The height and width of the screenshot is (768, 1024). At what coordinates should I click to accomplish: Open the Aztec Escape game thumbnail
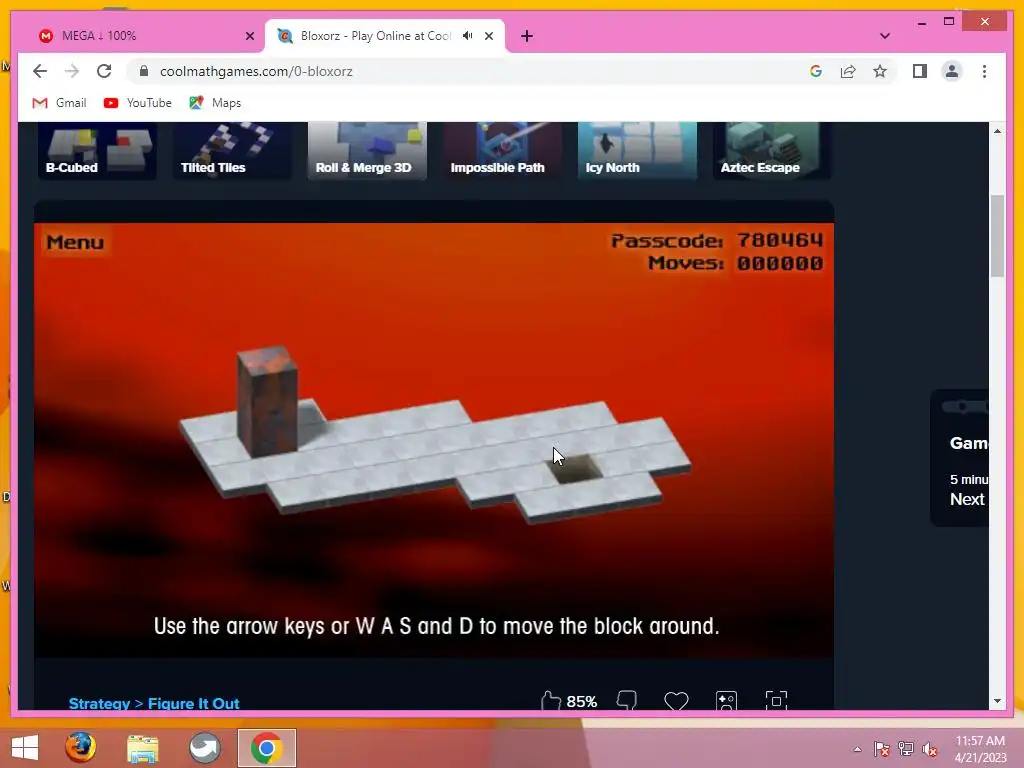[x=772, y=150]
